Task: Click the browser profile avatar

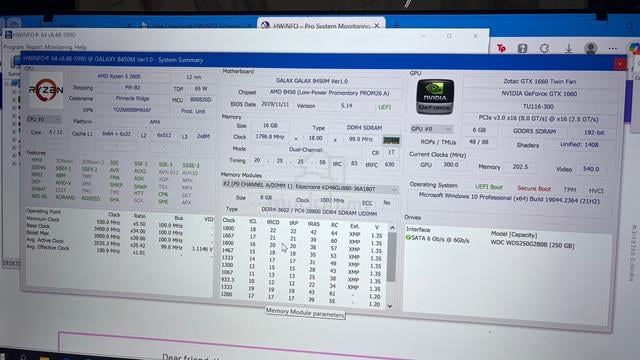Action: click(591, 48)
